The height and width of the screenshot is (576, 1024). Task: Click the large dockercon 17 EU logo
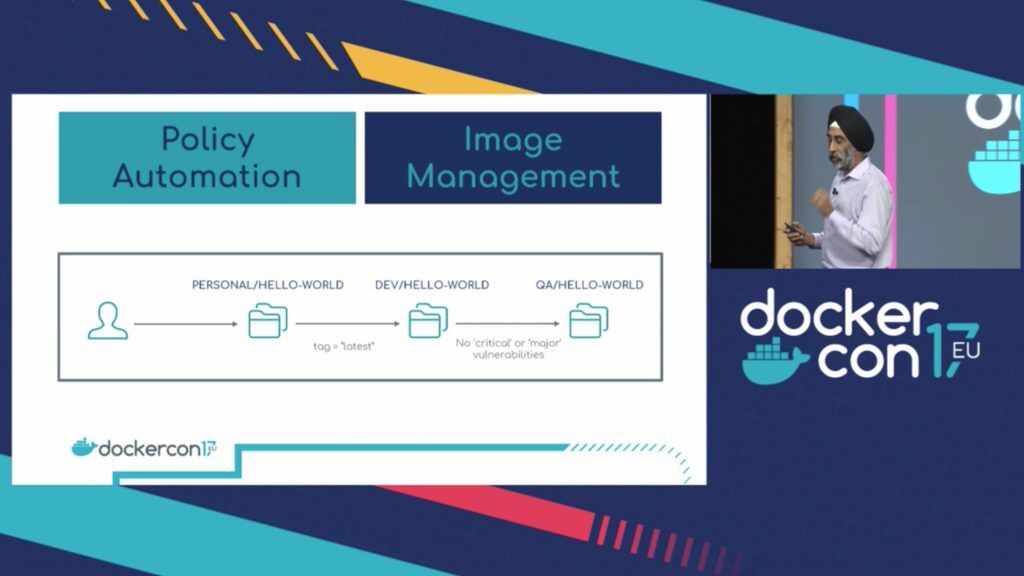click(860, 336)
